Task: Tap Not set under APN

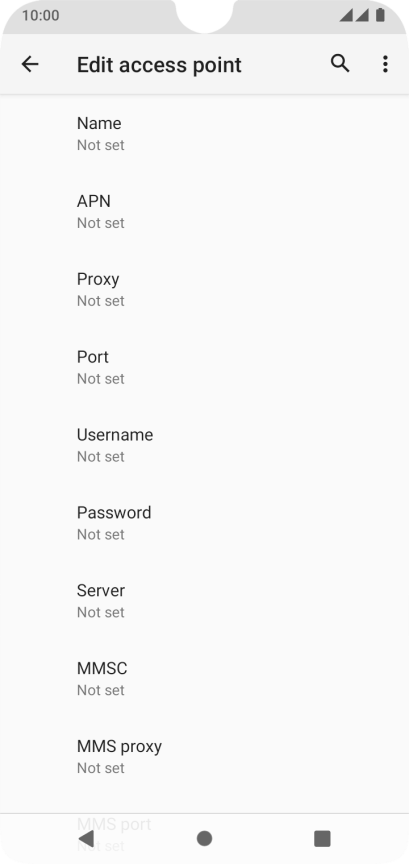Action: tap(100, 223)
